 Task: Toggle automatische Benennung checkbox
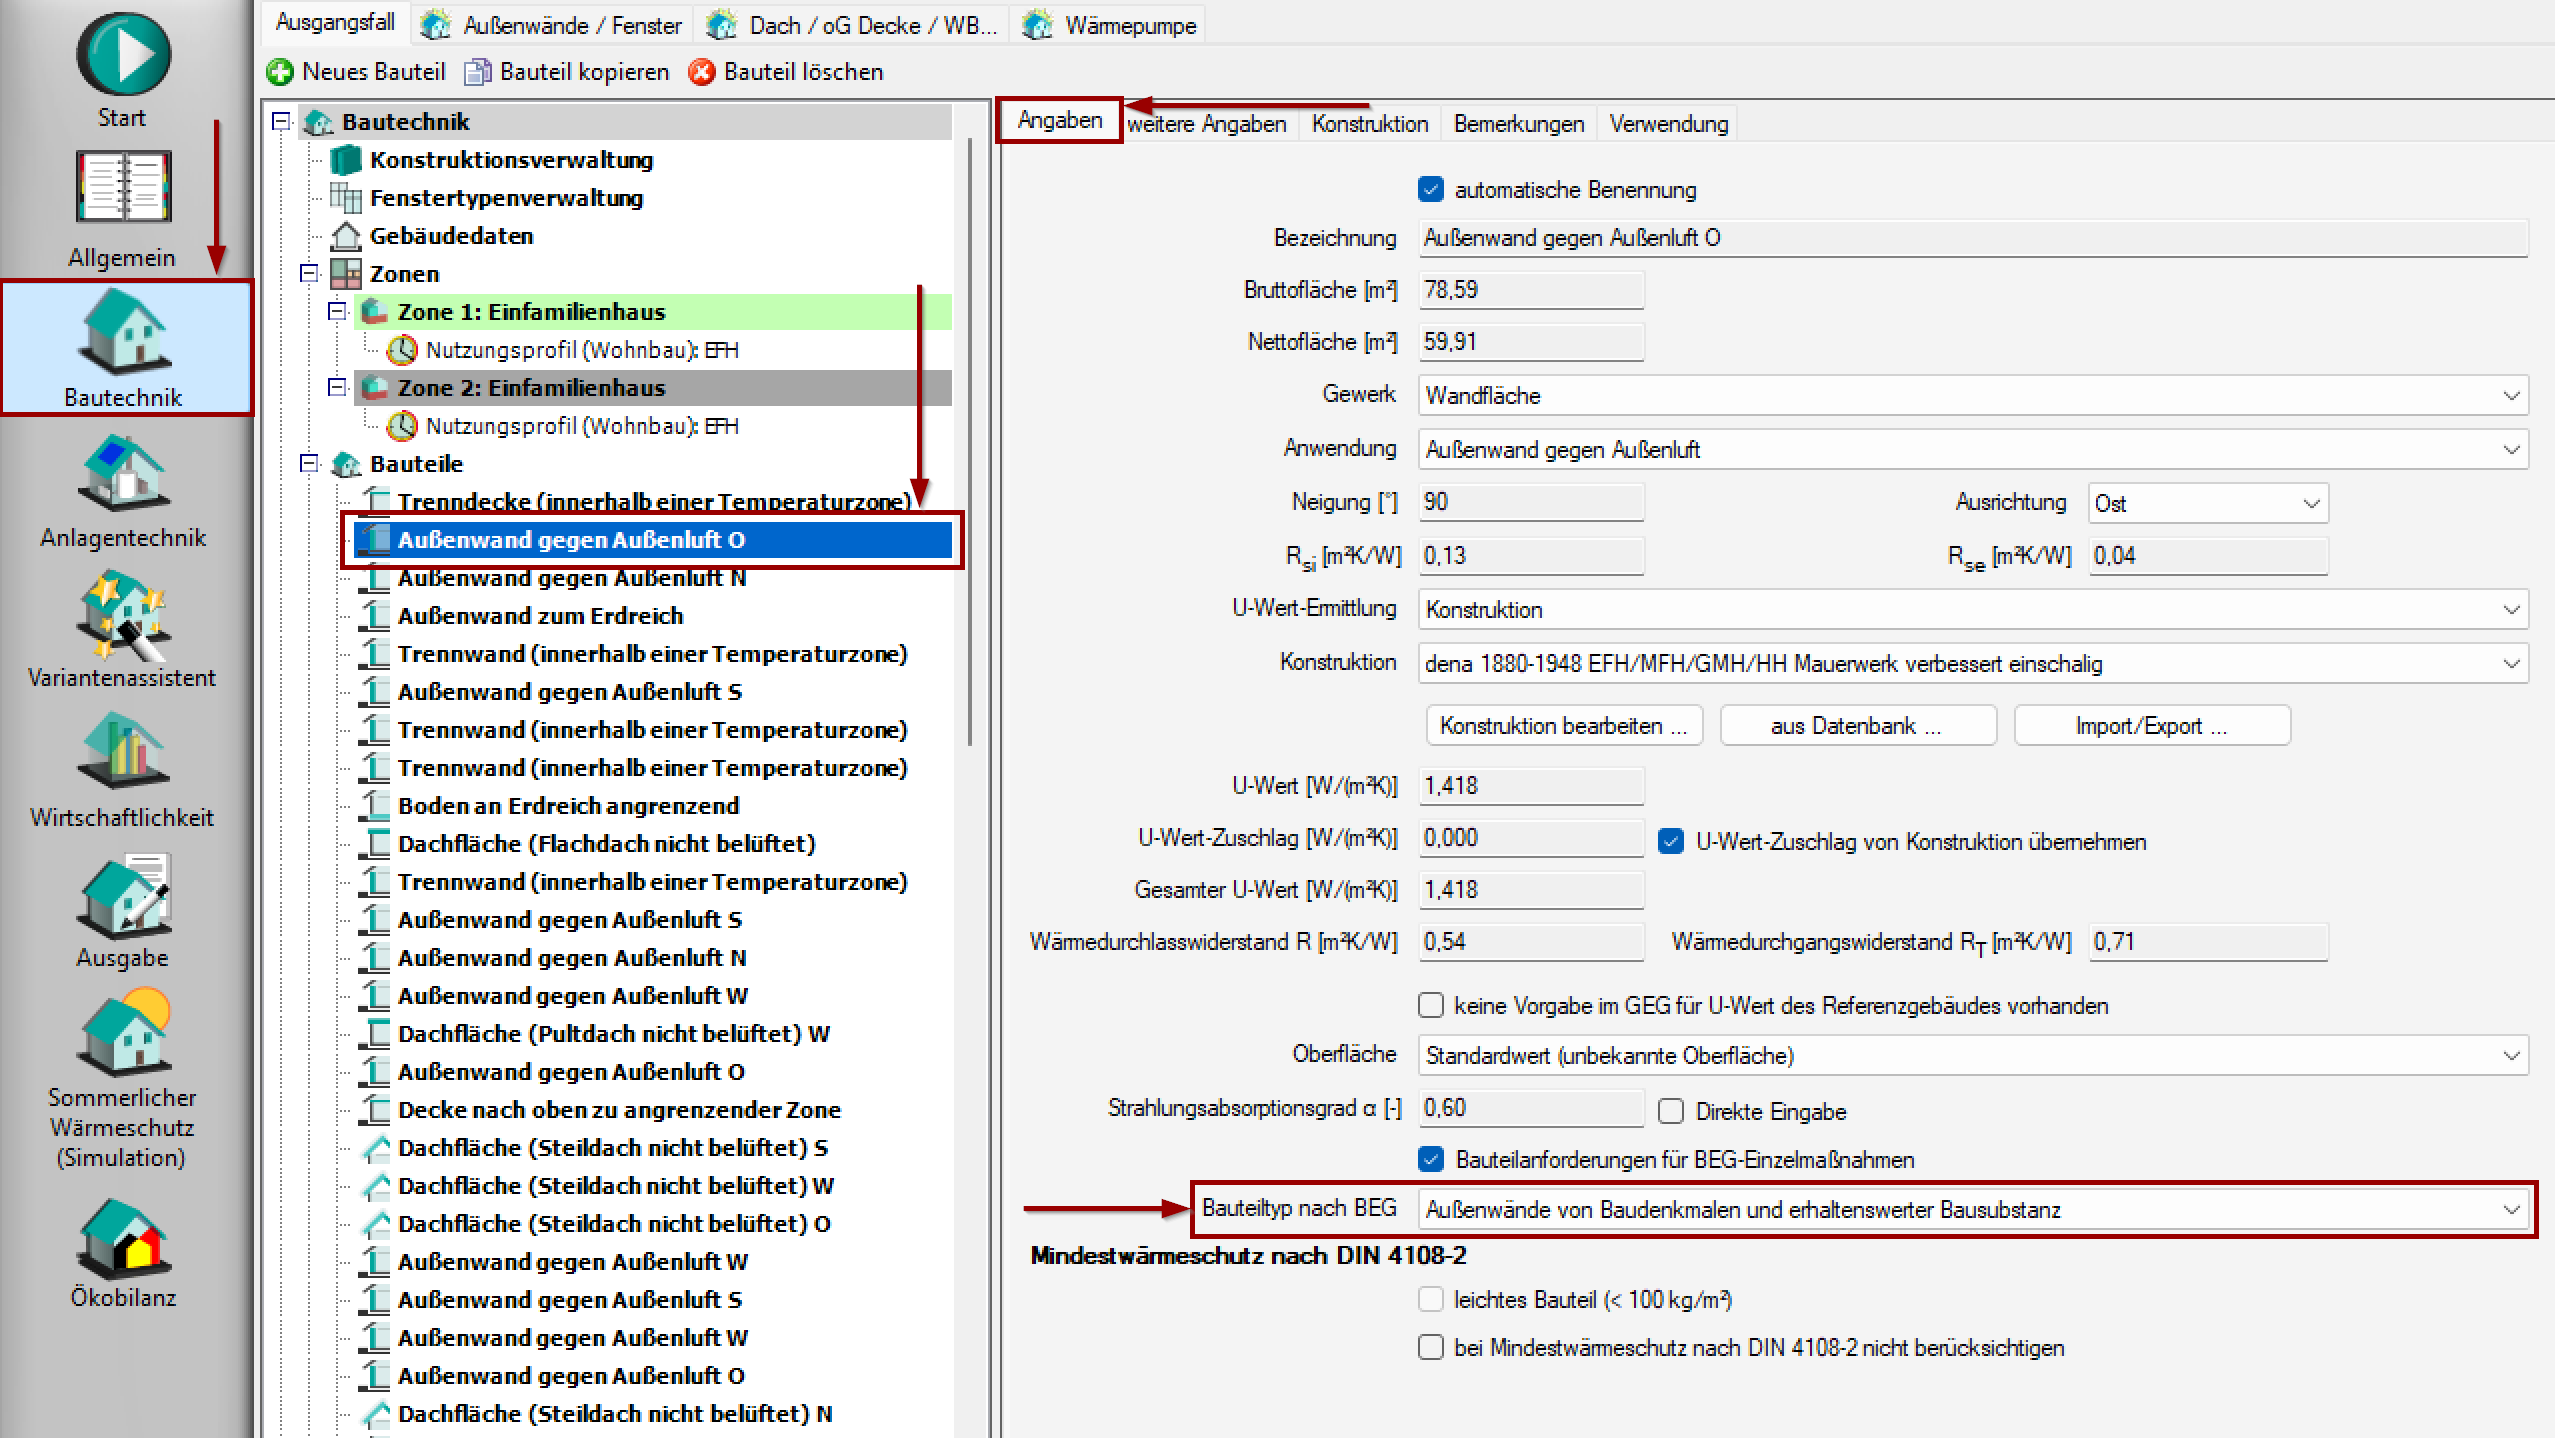point(1431,190)
